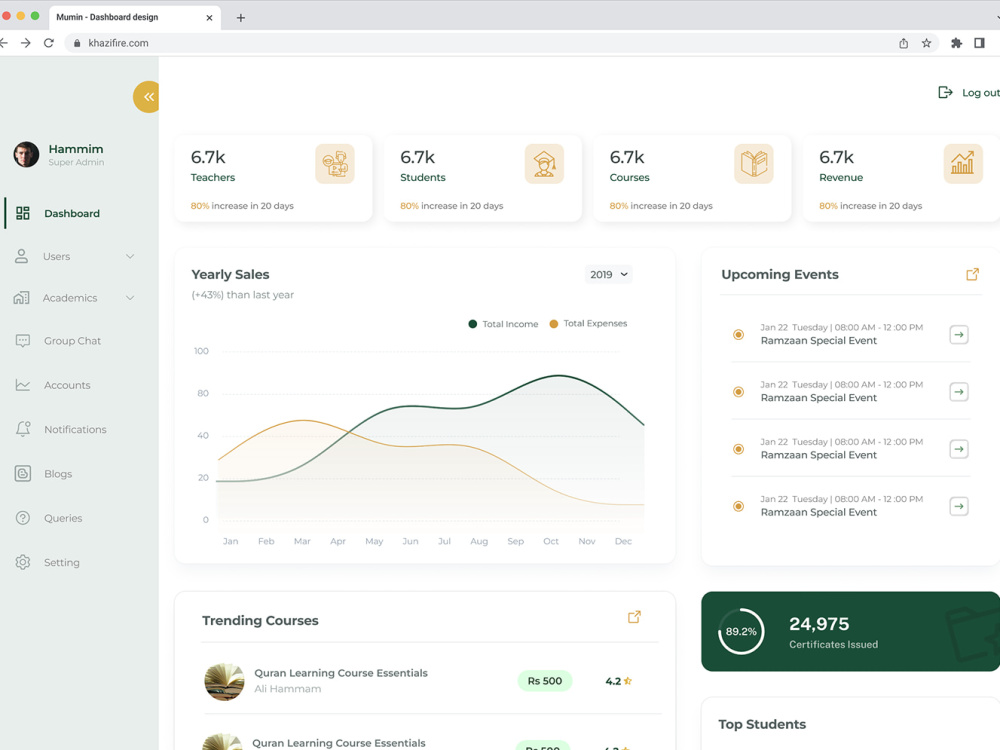1000x750 pixels.
Task: Bookmark the page with star icon
Action: 927,43
